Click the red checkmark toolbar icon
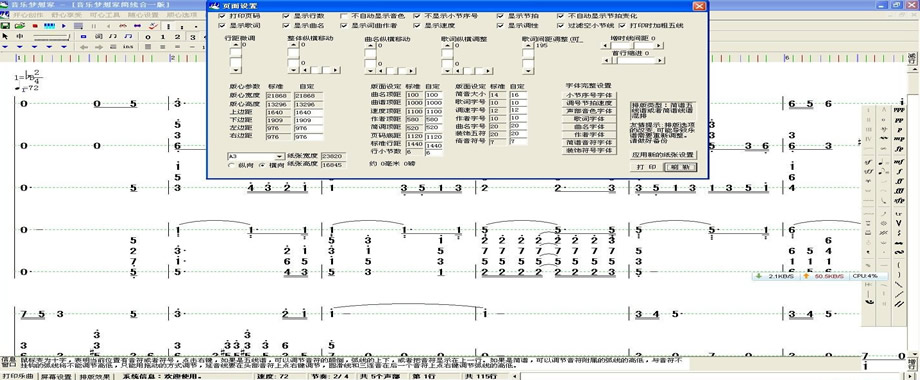The width and height of the screenshot is (920, 380). [x=153, y=26]
